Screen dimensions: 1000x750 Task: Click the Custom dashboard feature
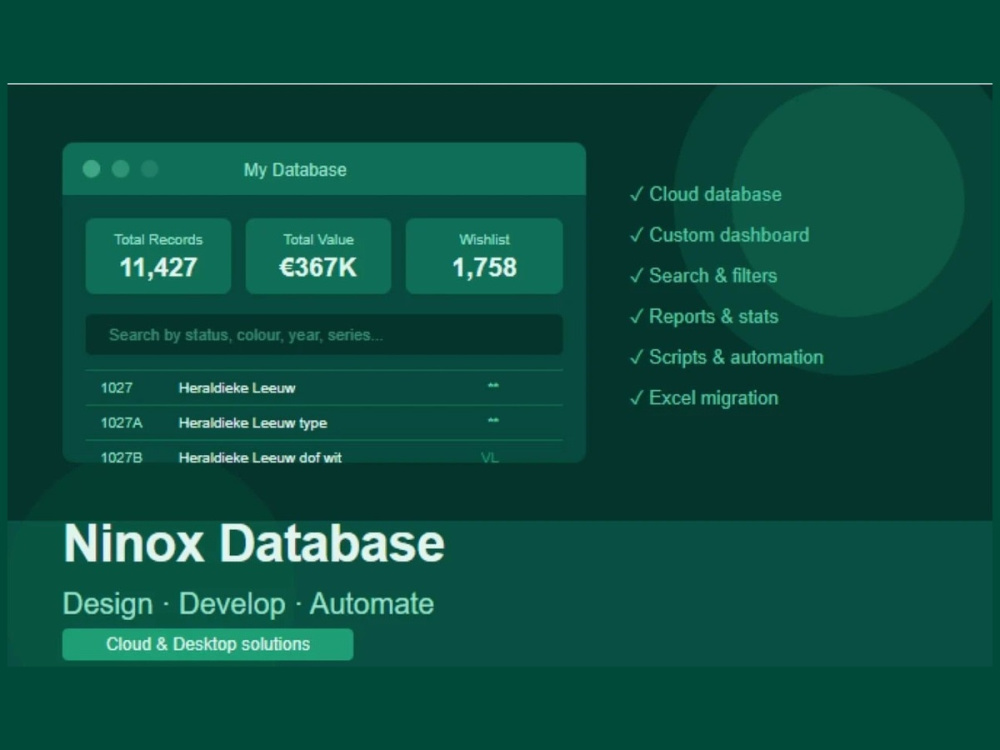719,235
